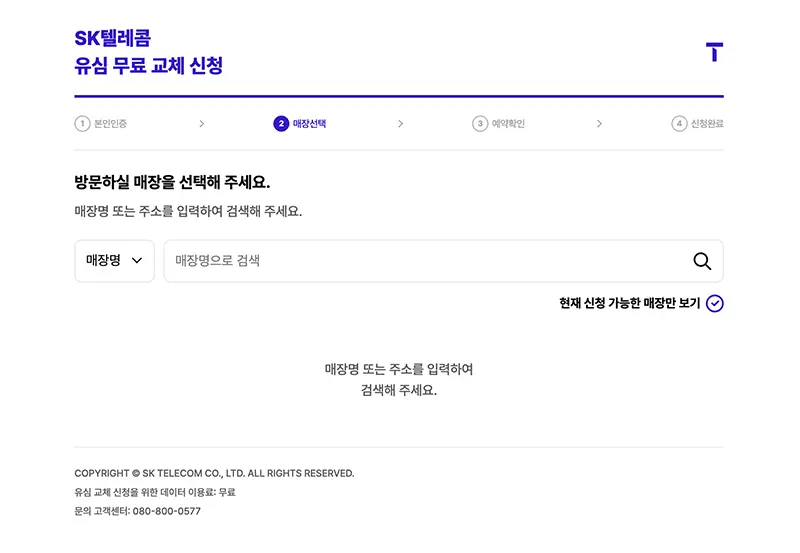The width and height of the screenshot is (800, 553).
Task: Toggle 현재 신청 가능한 매장만 보기 check circle
Action: point(714,304)
